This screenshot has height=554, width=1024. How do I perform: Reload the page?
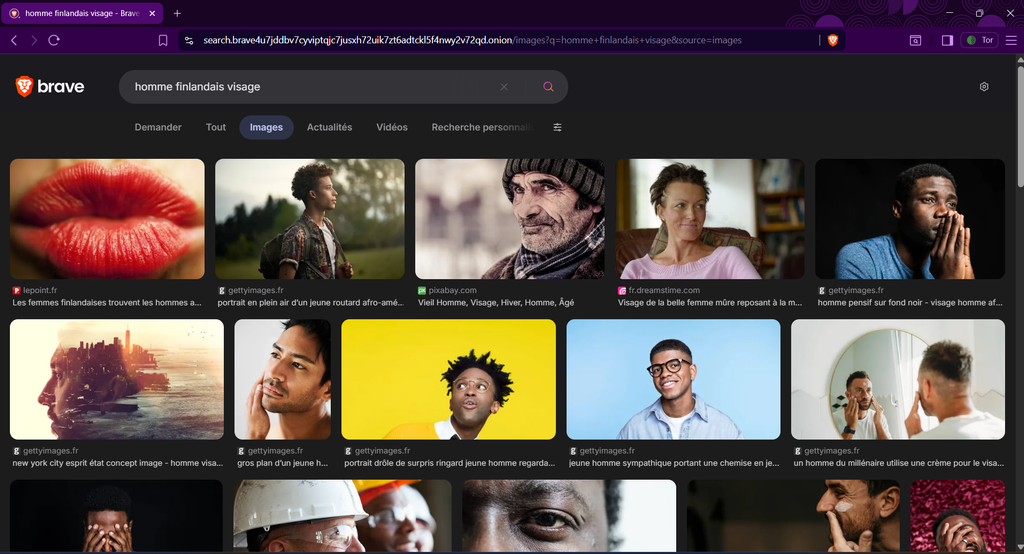(54, 40)
